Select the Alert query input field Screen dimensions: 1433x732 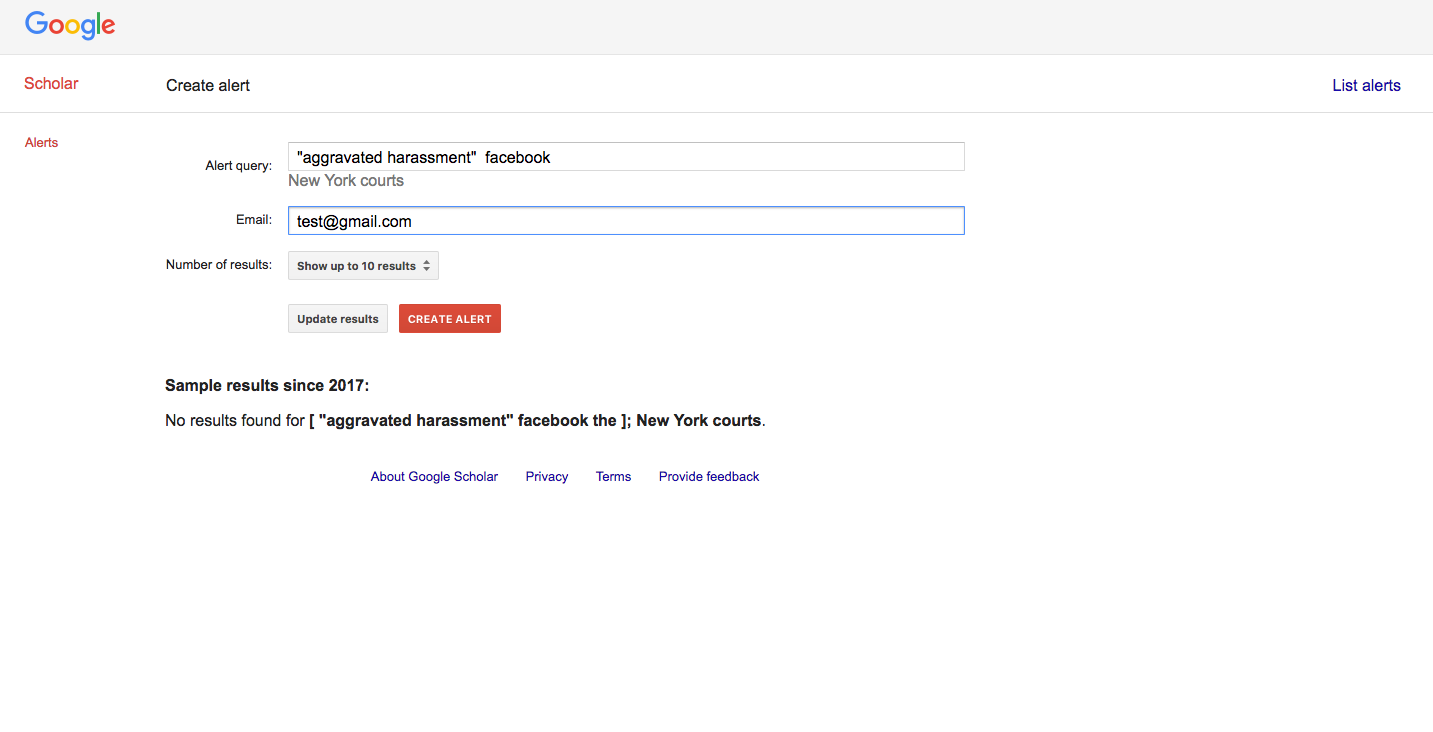click(x=625, y=156)
